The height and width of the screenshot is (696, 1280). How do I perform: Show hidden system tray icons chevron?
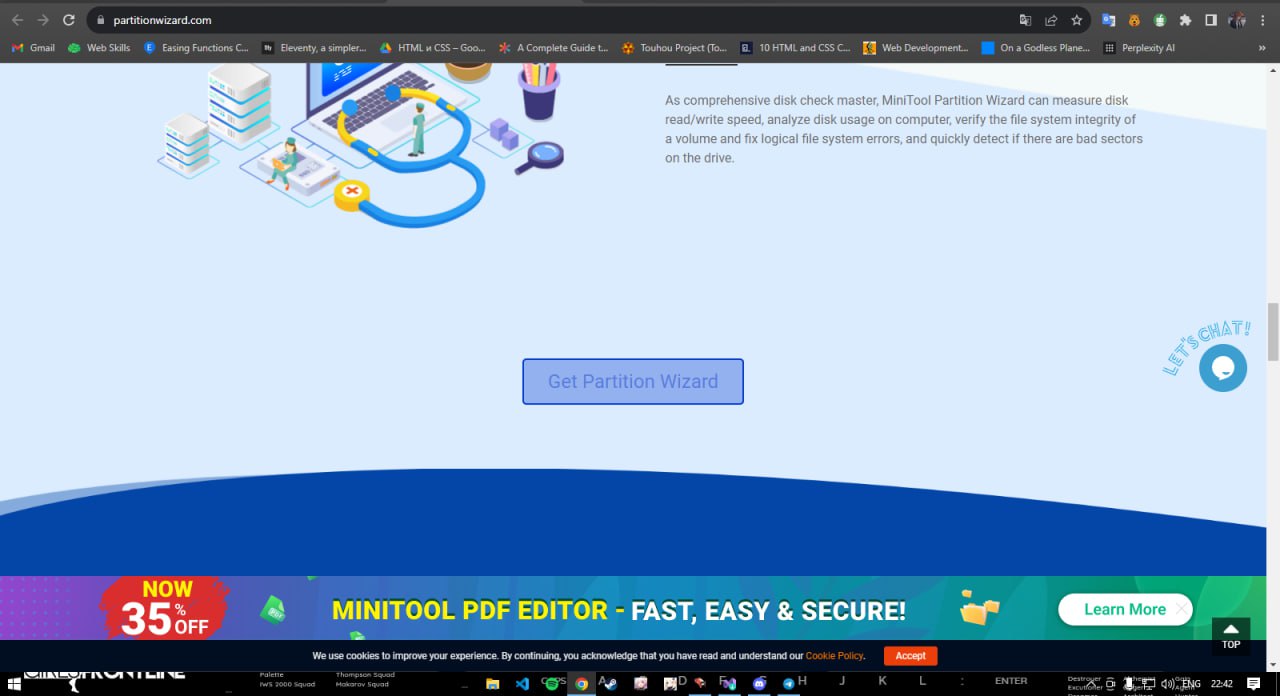pos(1091,684)
